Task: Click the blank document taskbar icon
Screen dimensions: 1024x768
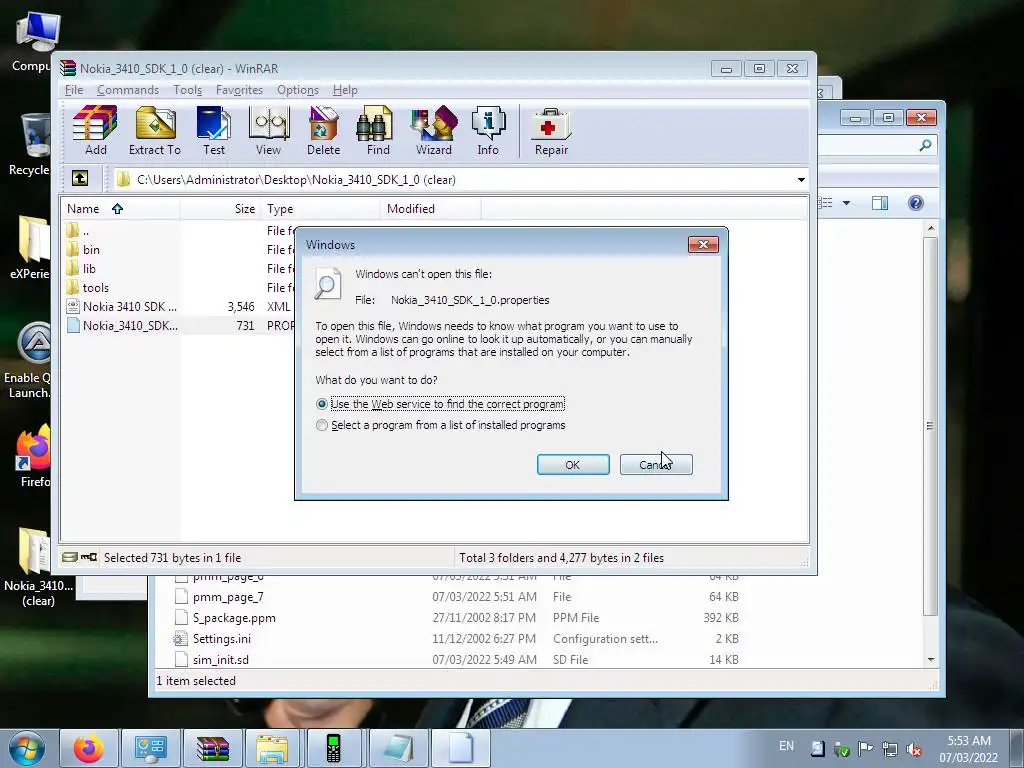Action: (460, 748)
